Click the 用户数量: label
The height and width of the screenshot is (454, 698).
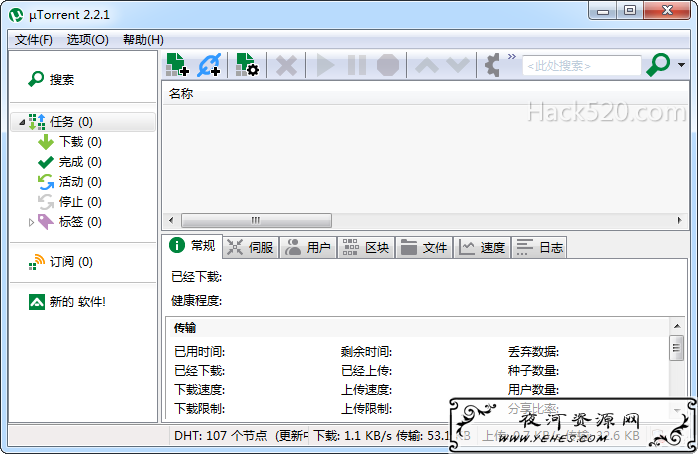[533, 389]
